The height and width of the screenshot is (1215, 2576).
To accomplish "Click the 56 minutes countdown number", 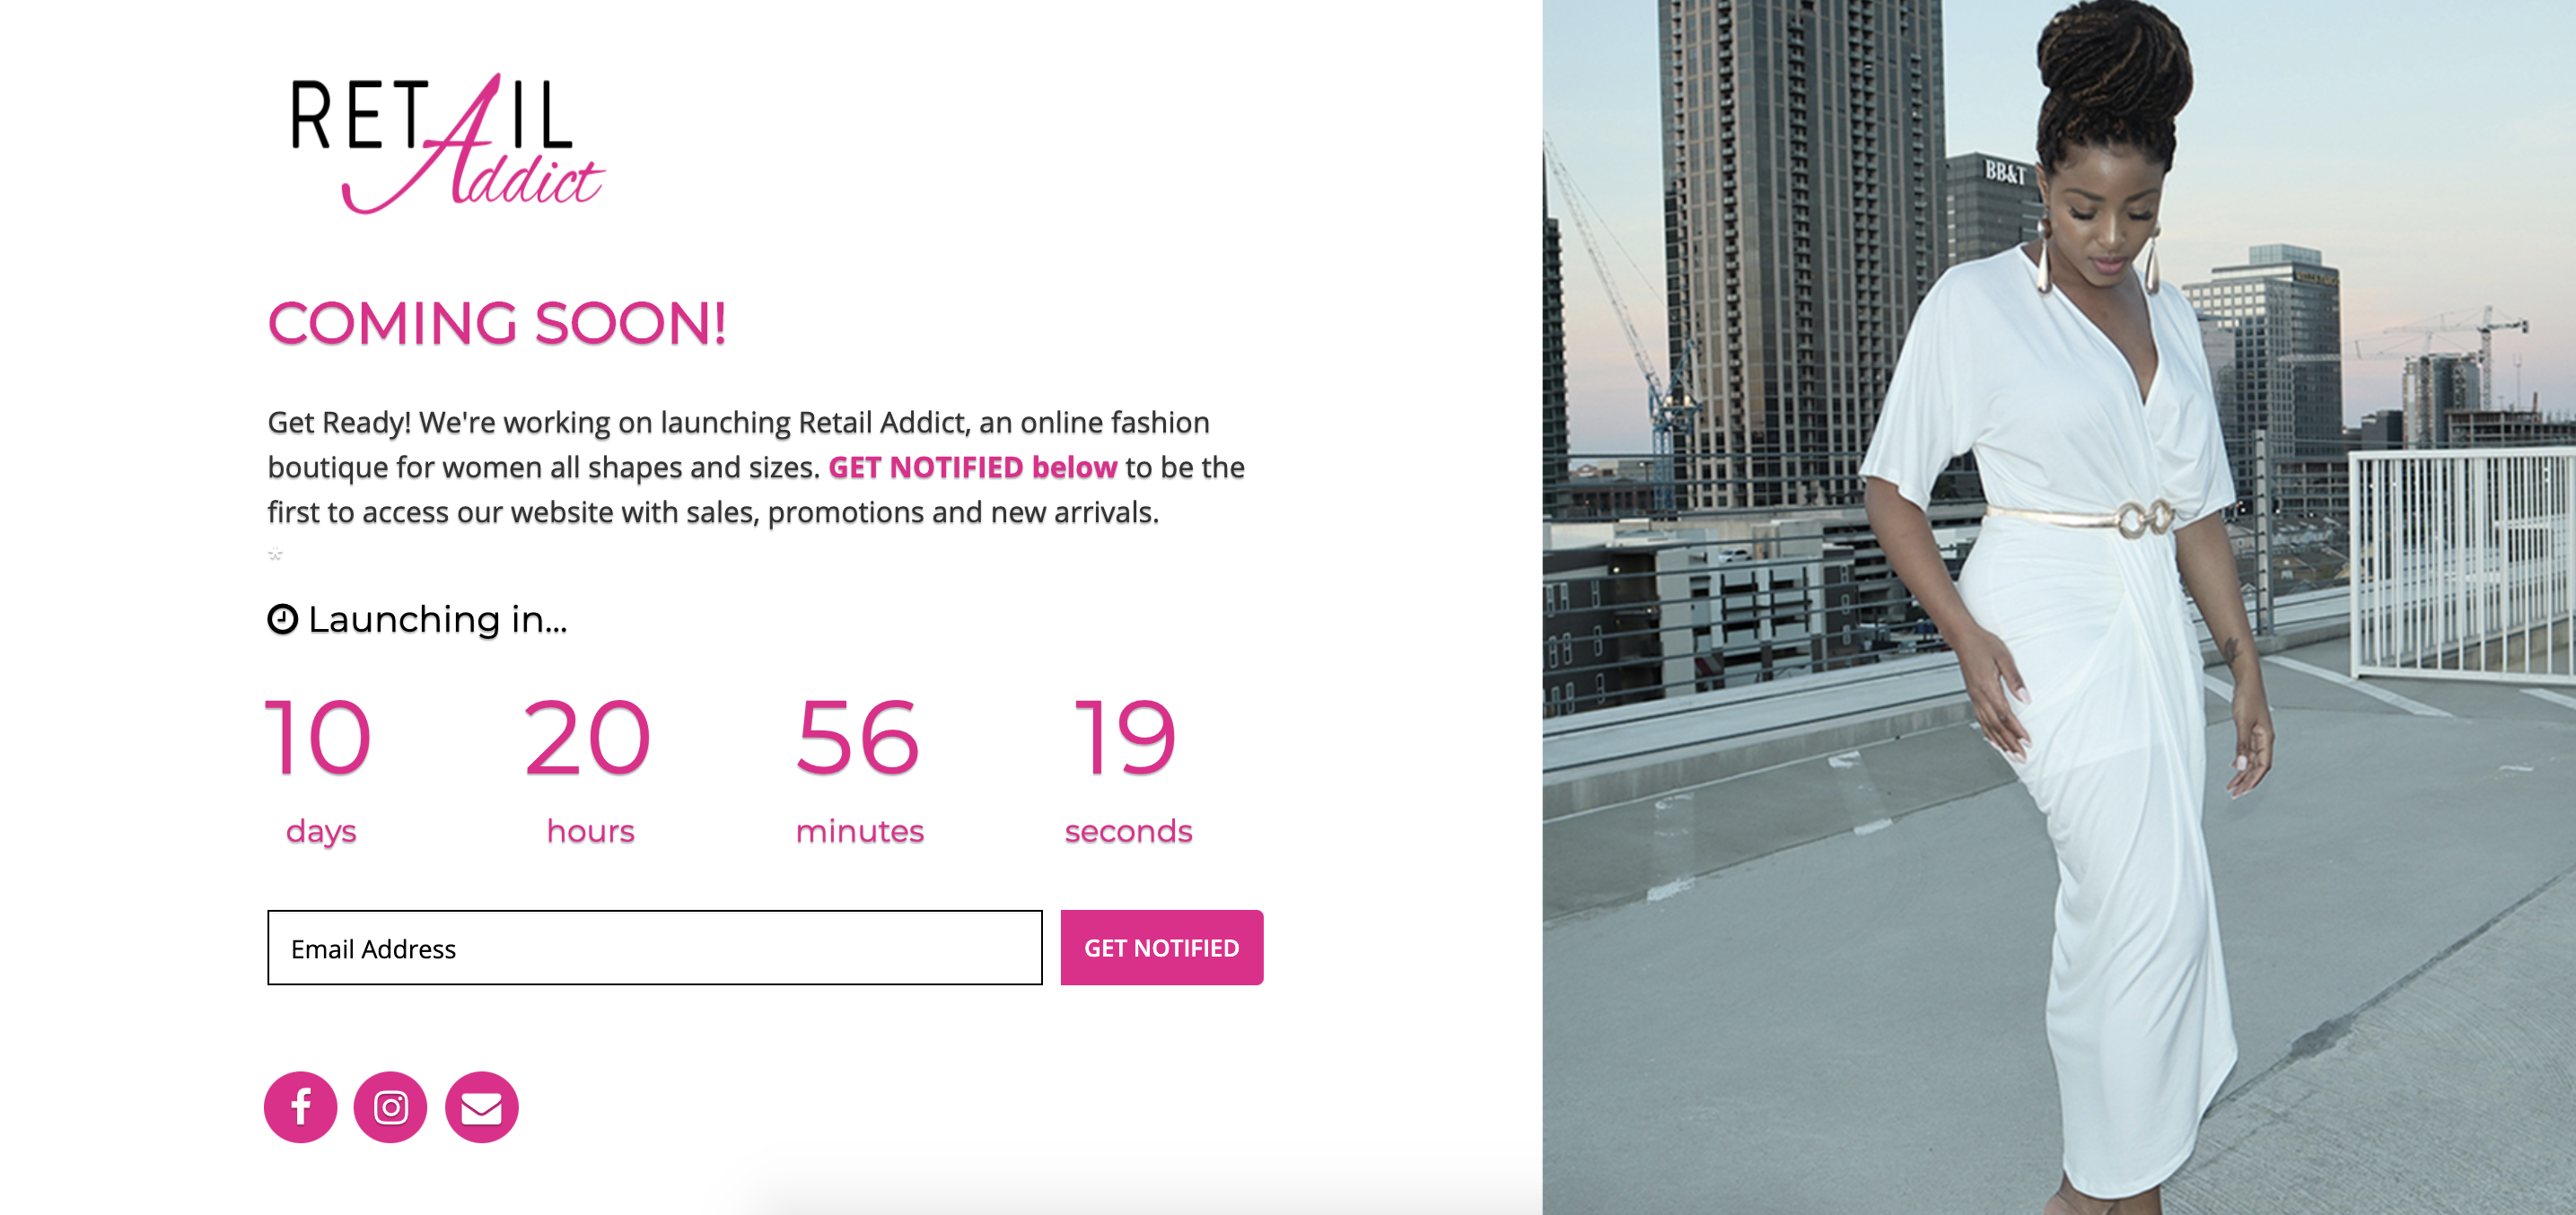I will (858, 738).
